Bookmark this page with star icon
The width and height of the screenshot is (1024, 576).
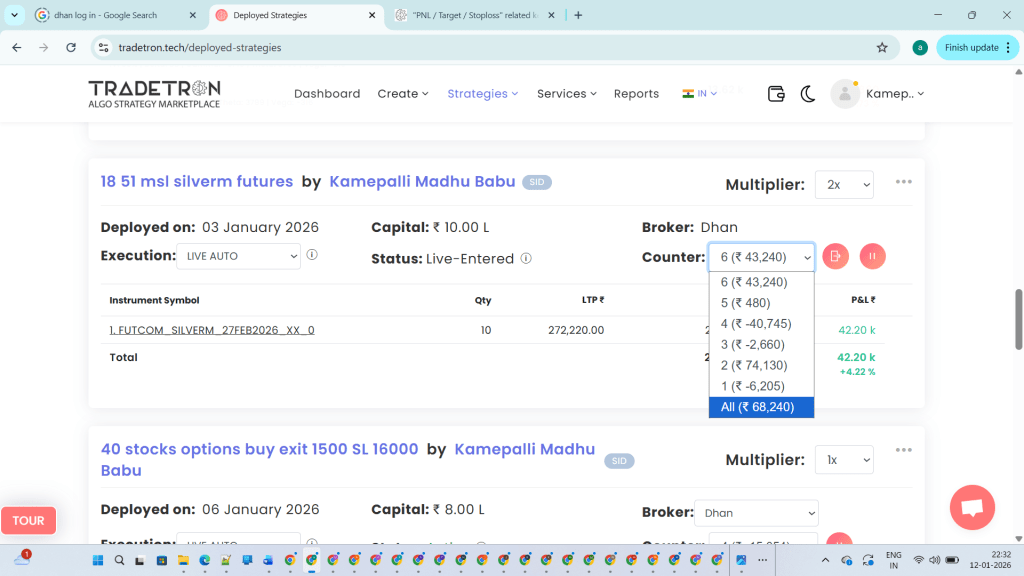[x=882, y=47]
